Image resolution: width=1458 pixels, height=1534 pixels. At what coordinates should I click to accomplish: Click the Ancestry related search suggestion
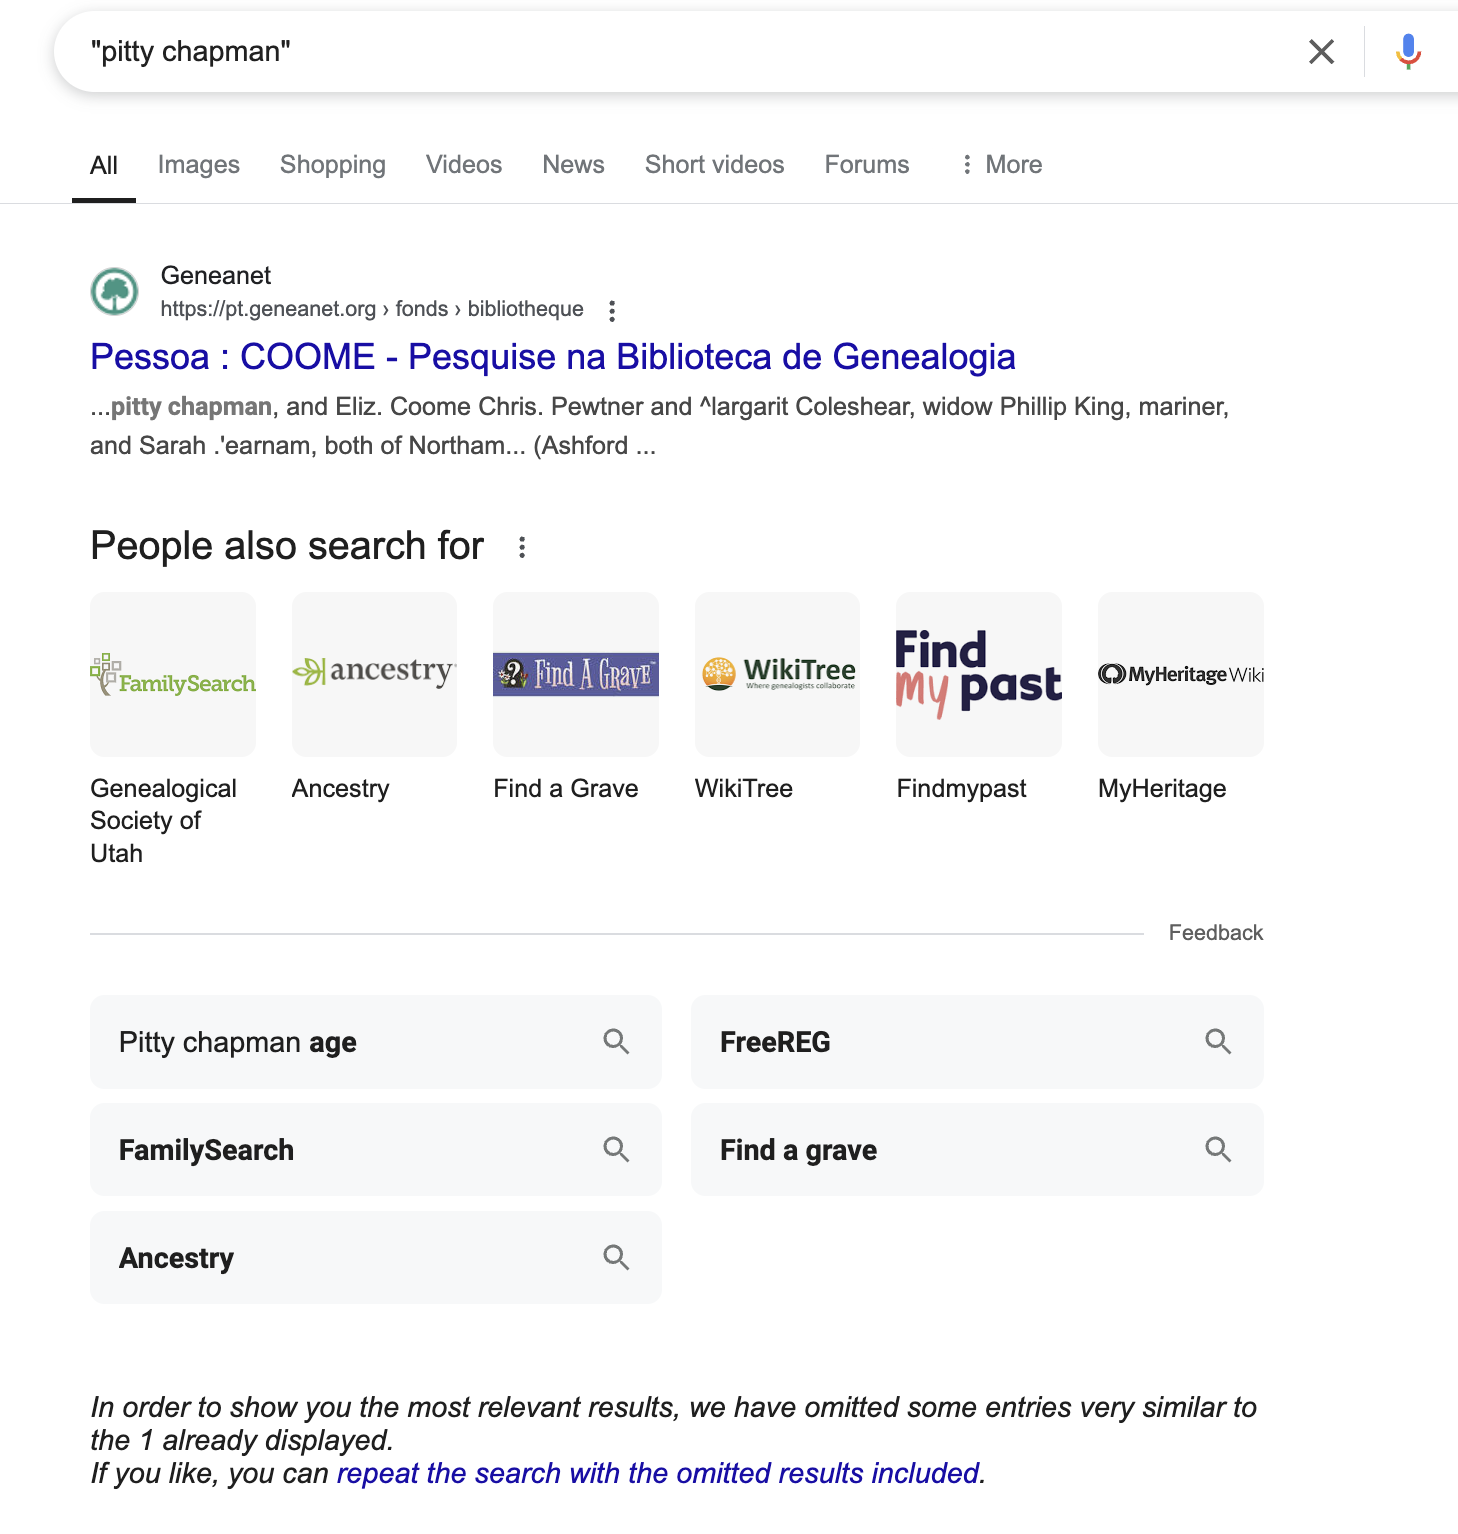click(376, 1258)
